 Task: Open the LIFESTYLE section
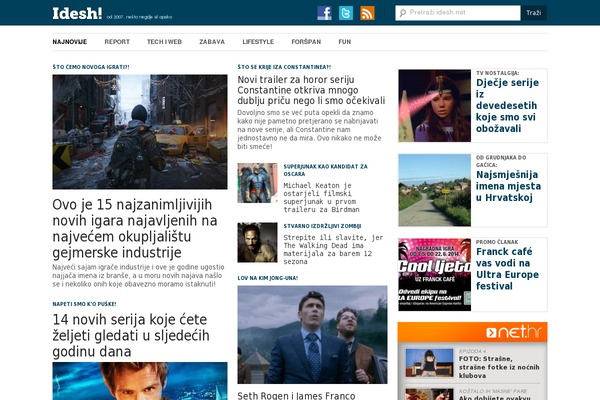coord(258,42)
